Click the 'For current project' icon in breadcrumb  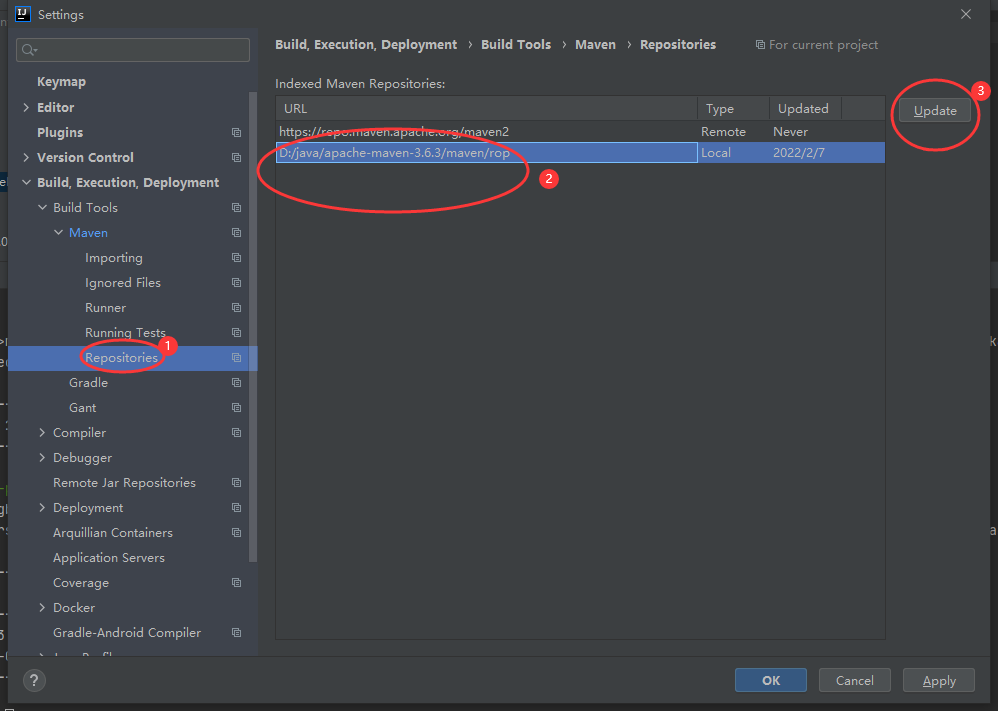pyautogui.click(x=763, y=44)
